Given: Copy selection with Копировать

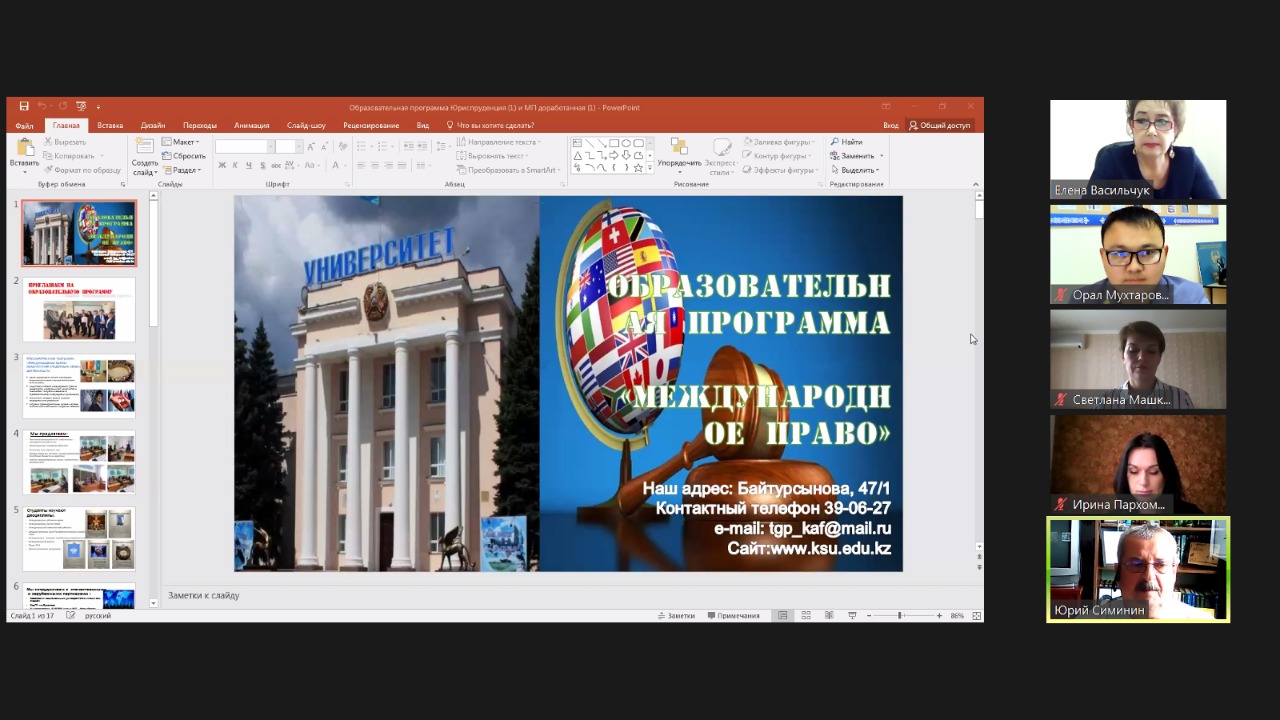Looking at the screenshot, I should coord(68,156).
